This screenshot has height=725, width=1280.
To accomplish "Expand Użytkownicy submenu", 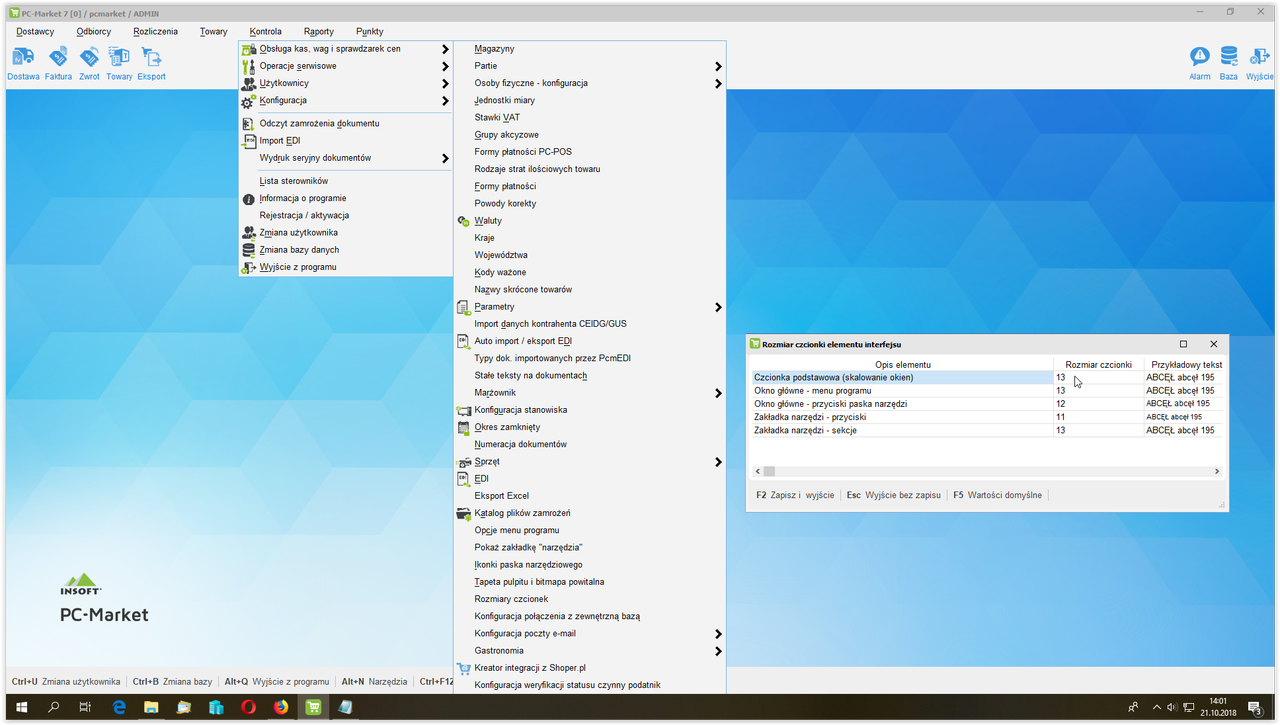I will (x=345, y=83).
